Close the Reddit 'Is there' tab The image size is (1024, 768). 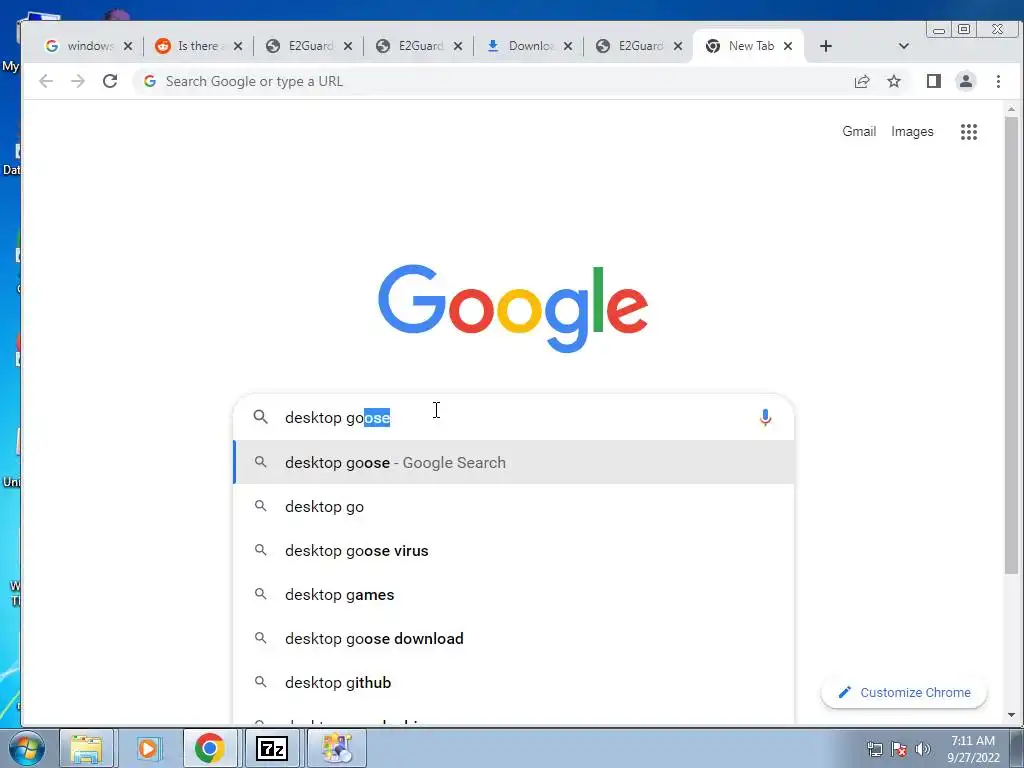coord(238,46)
